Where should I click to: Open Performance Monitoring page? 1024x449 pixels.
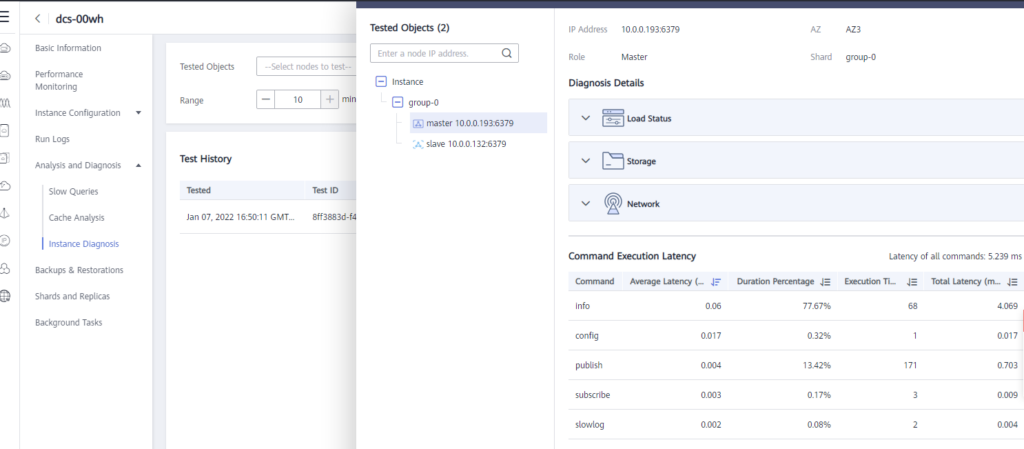click(59, 80)
